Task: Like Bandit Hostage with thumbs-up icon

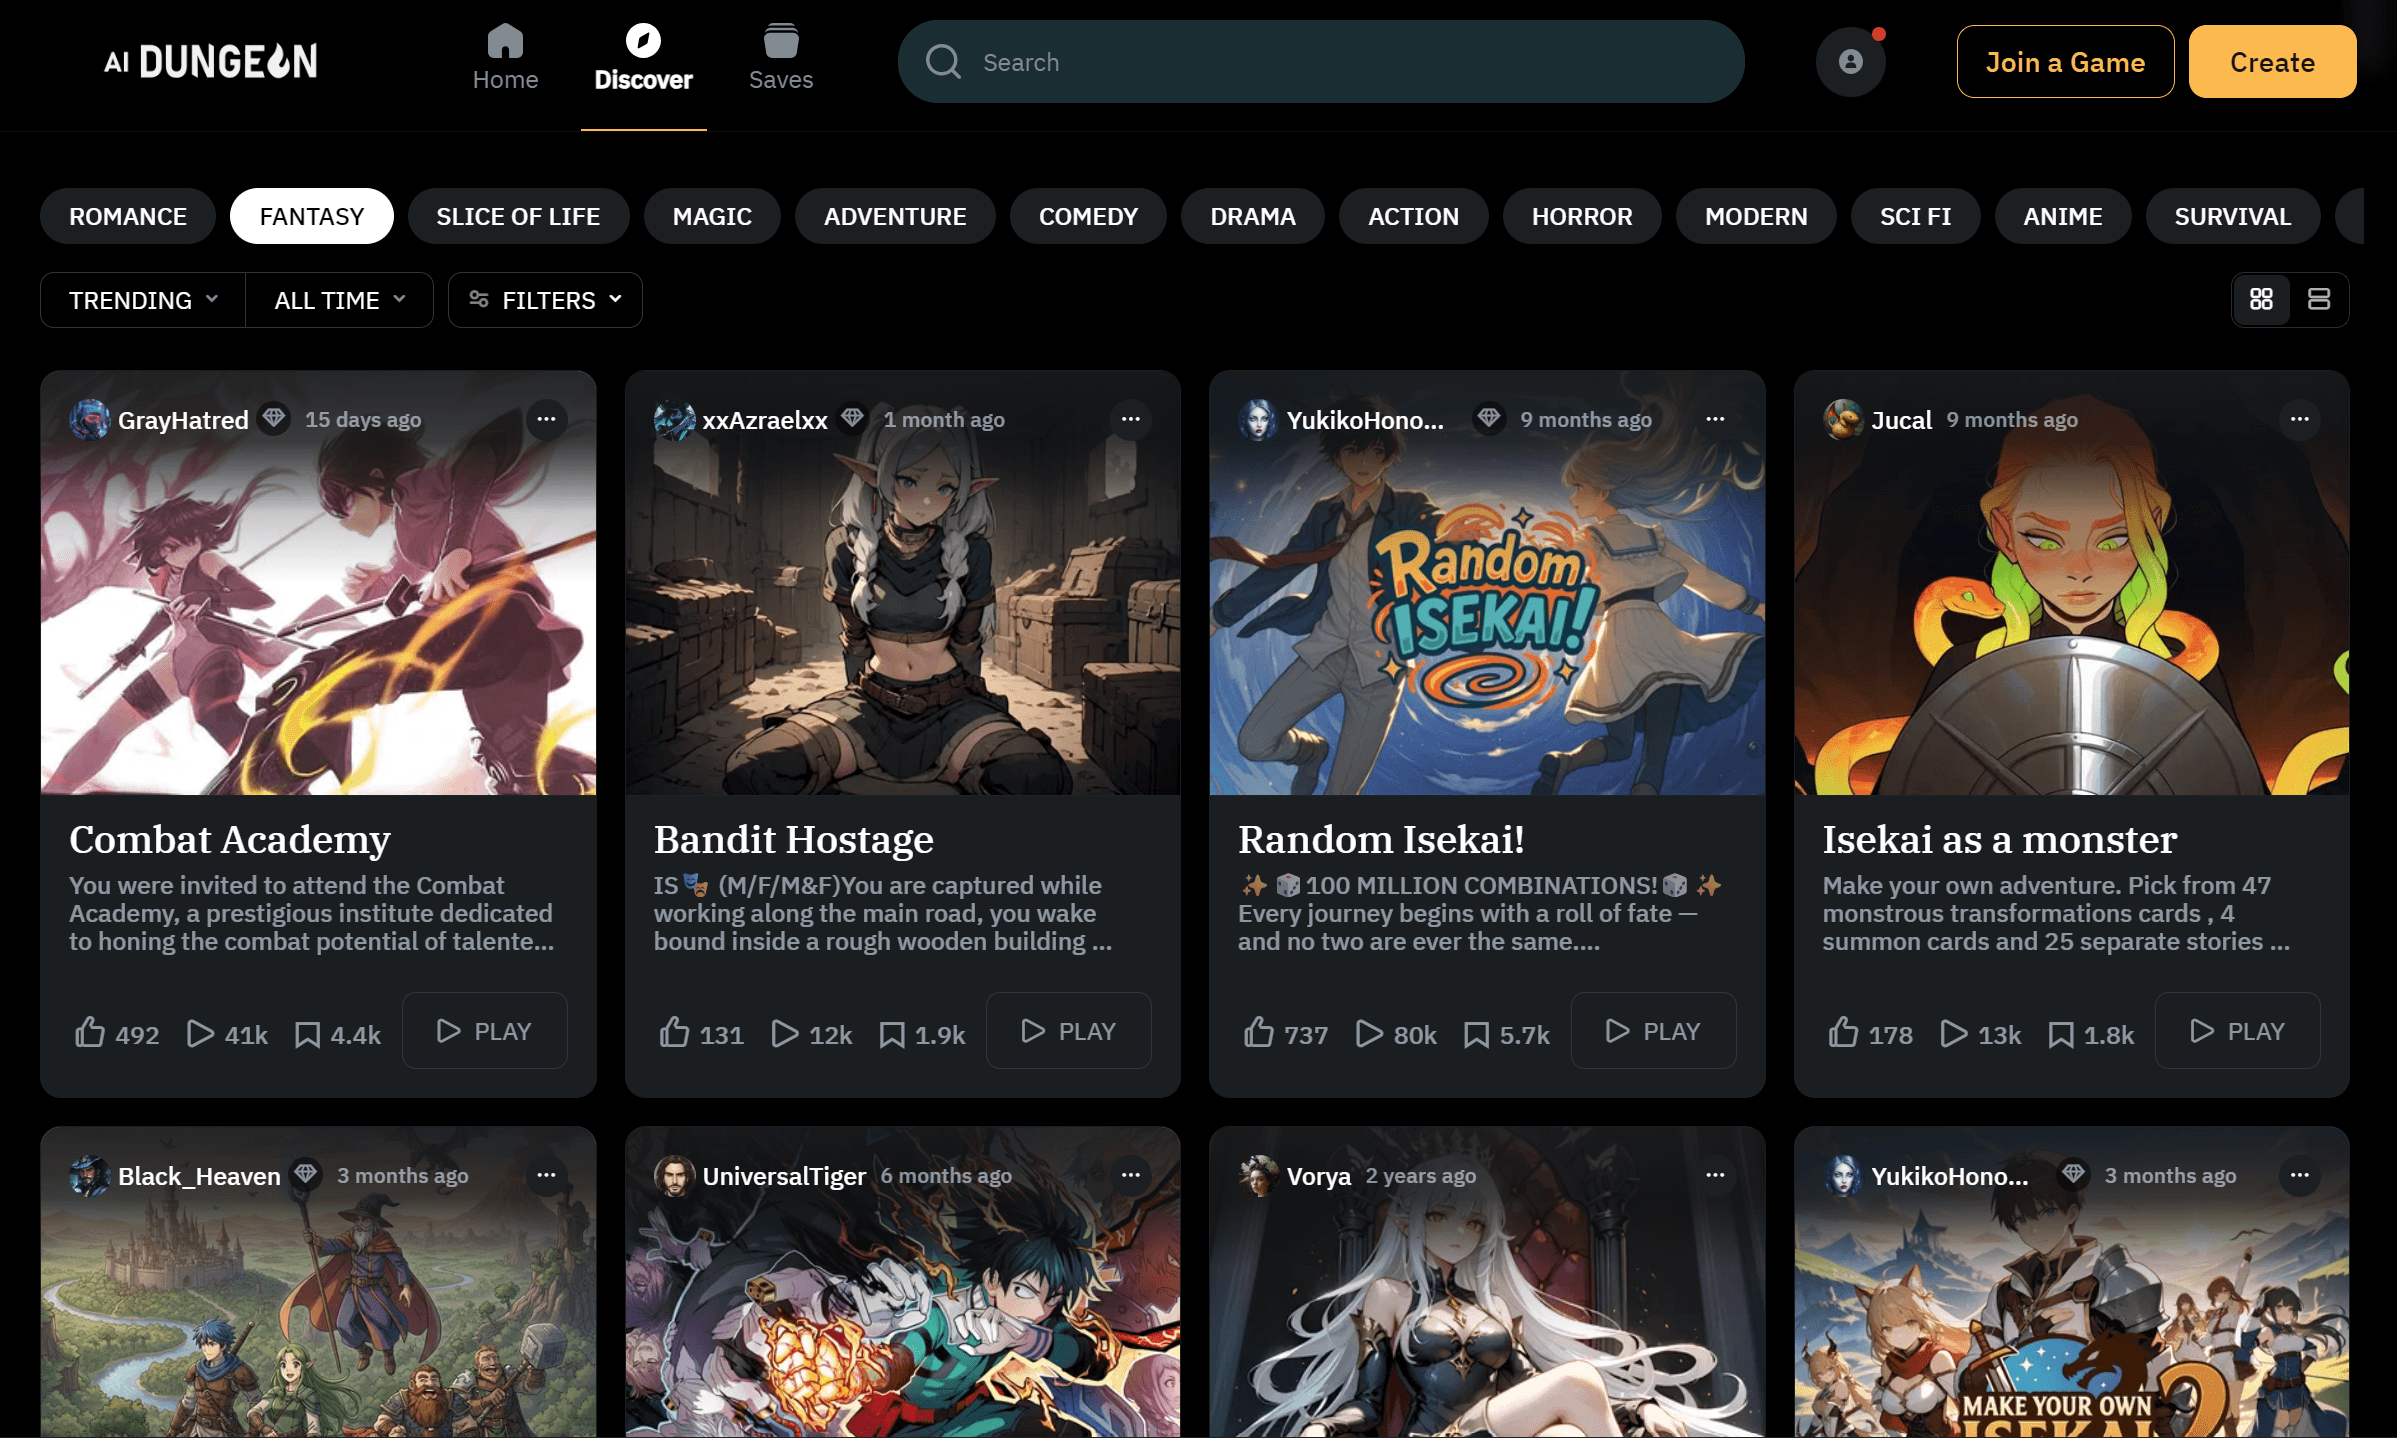Action: (x=675, y=1032)
